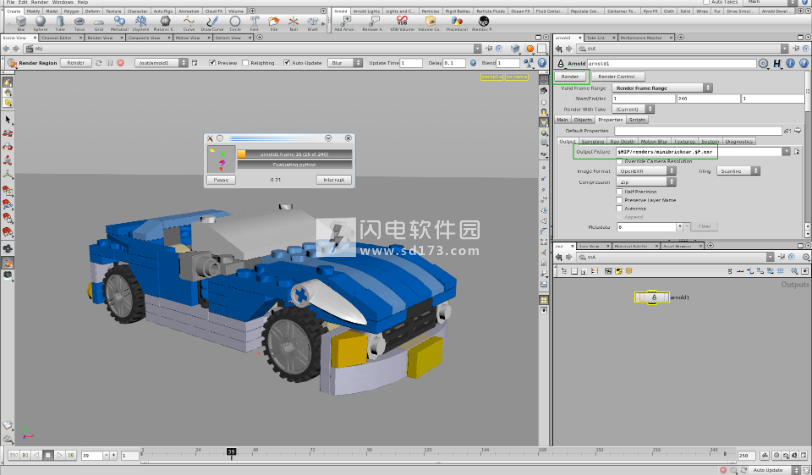The image size is (812, 475).
Task: Select the Box shelf tool
Action: 21,23
